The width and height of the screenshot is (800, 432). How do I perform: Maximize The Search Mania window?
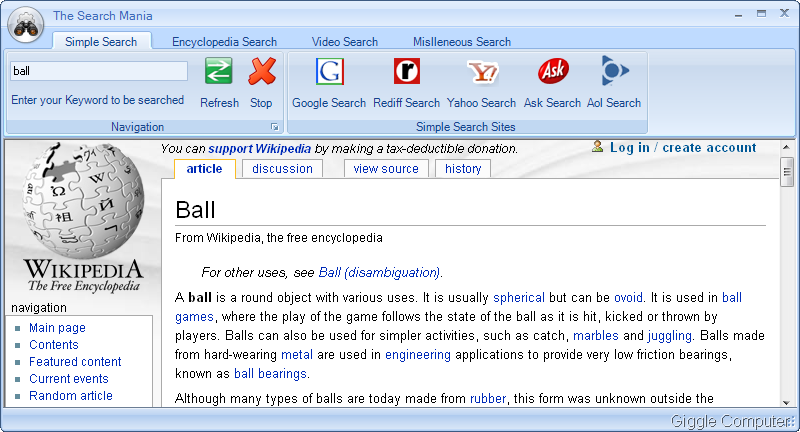point(761,14)
